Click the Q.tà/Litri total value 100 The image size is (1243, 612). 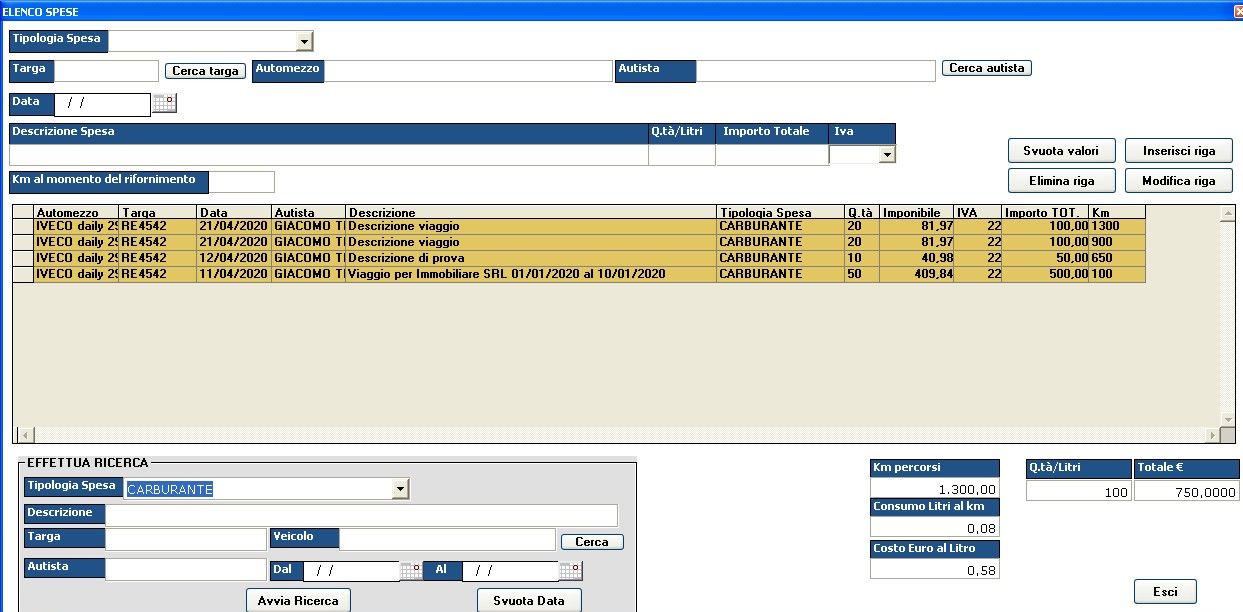pos(1079,491)
